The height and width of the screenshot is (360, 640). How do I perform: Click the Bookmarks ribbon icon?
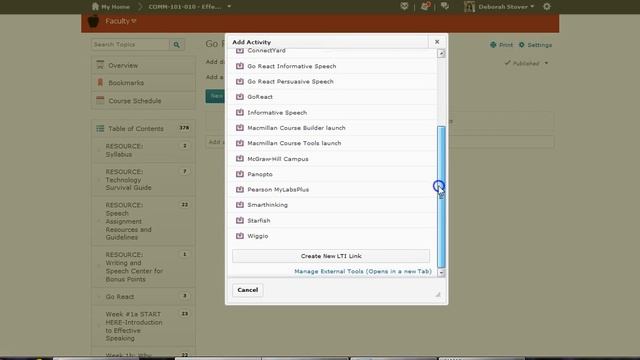[100, 82]
